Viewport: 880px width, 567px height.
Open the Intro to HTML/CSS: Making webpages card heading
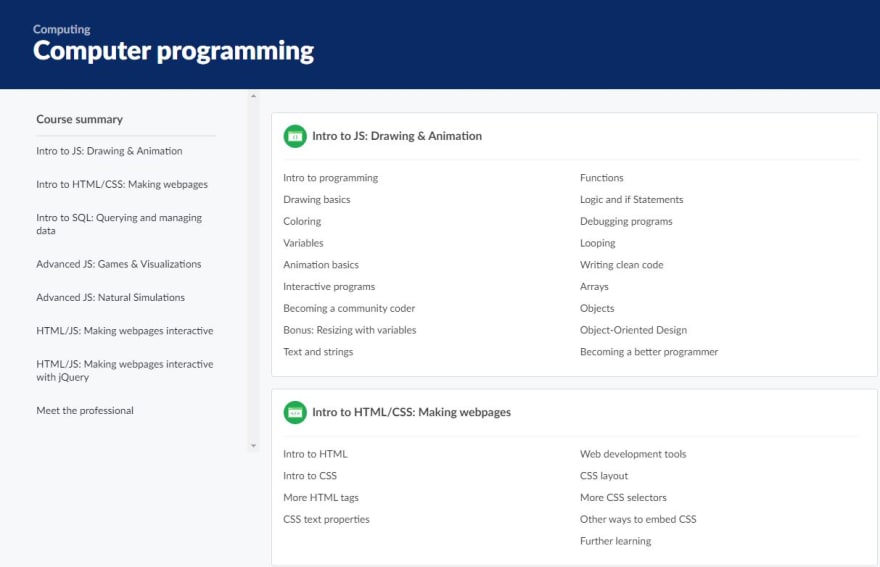(411, 412)
